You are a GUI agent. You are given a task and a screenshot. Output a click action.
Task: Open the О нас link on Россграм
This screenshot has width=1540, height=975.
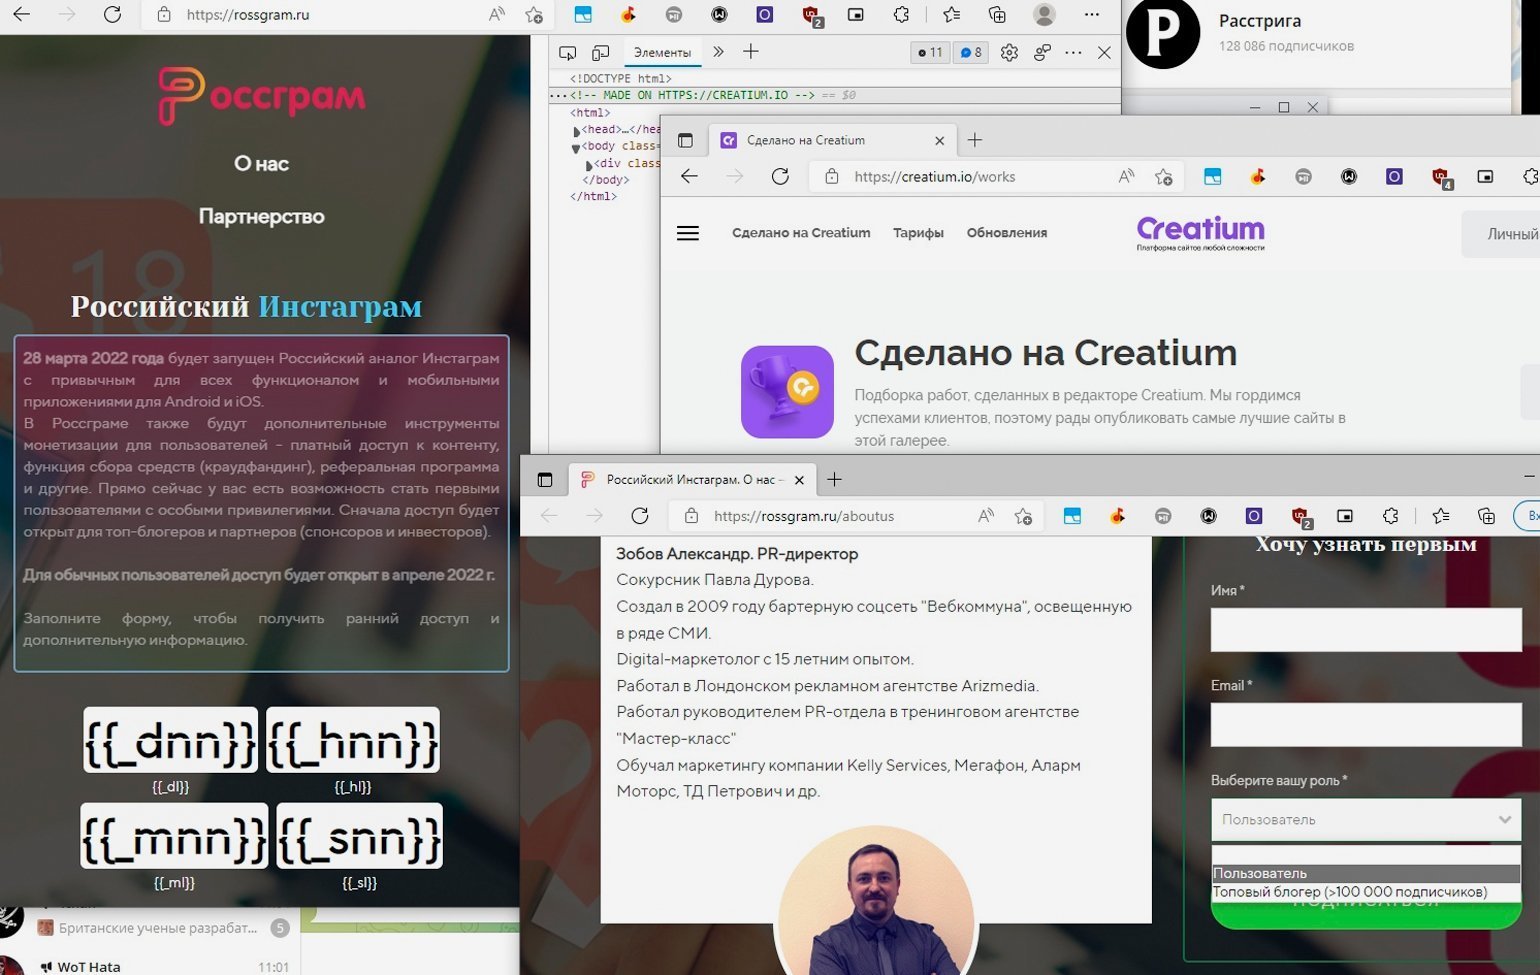[261, 164]
